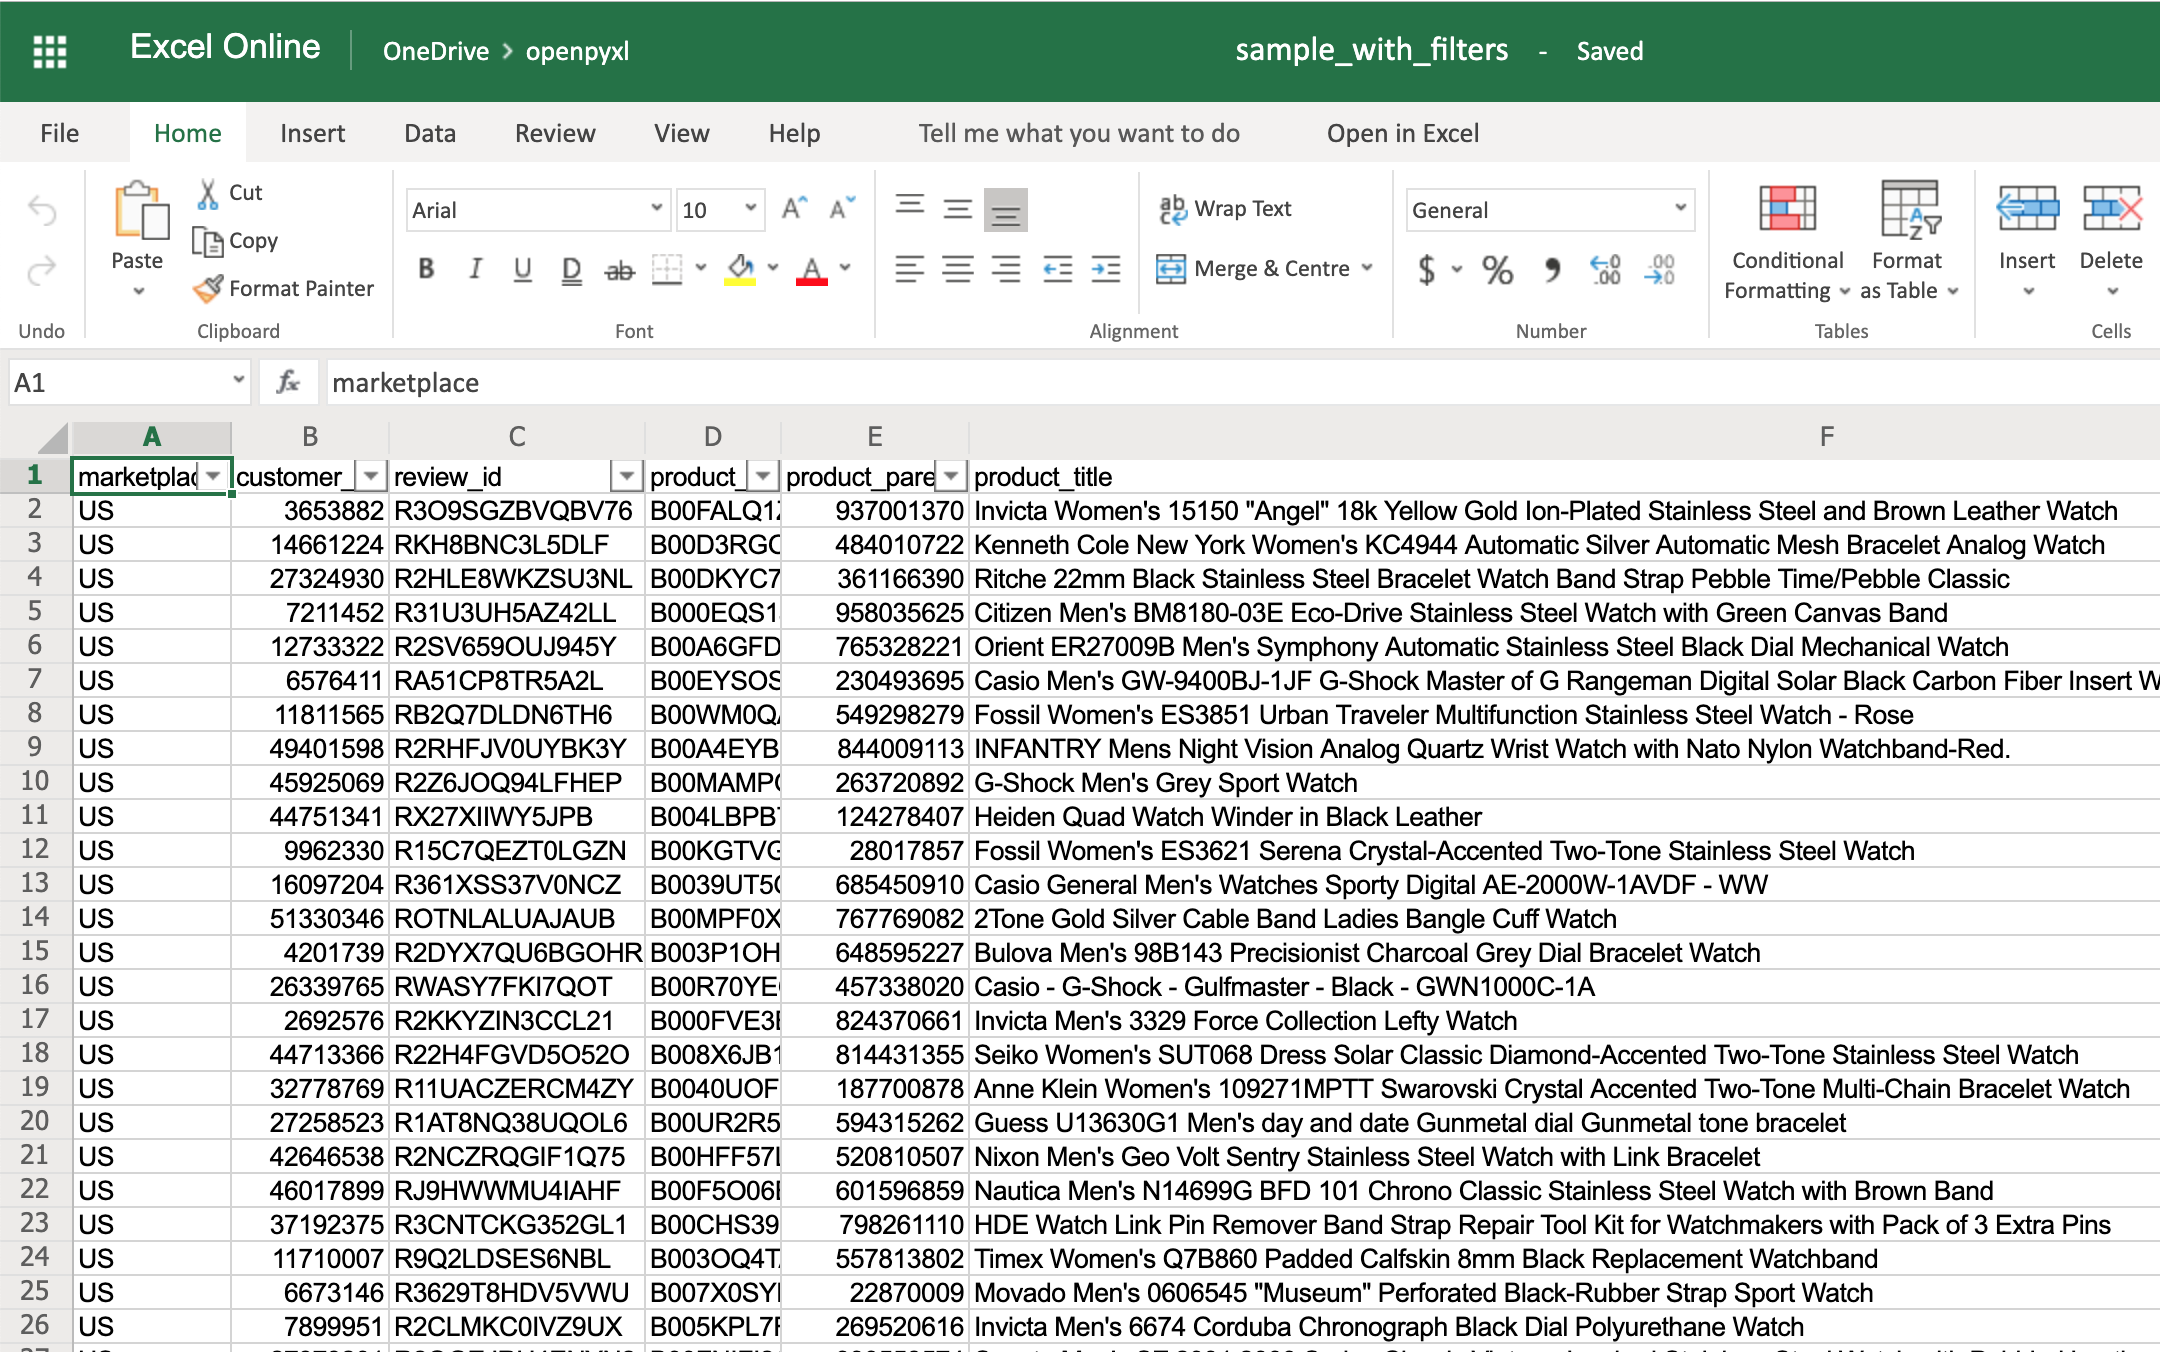Toggle Strikethrough formatting
This screenshot has width=2160, height=1352.
(620, 269)
